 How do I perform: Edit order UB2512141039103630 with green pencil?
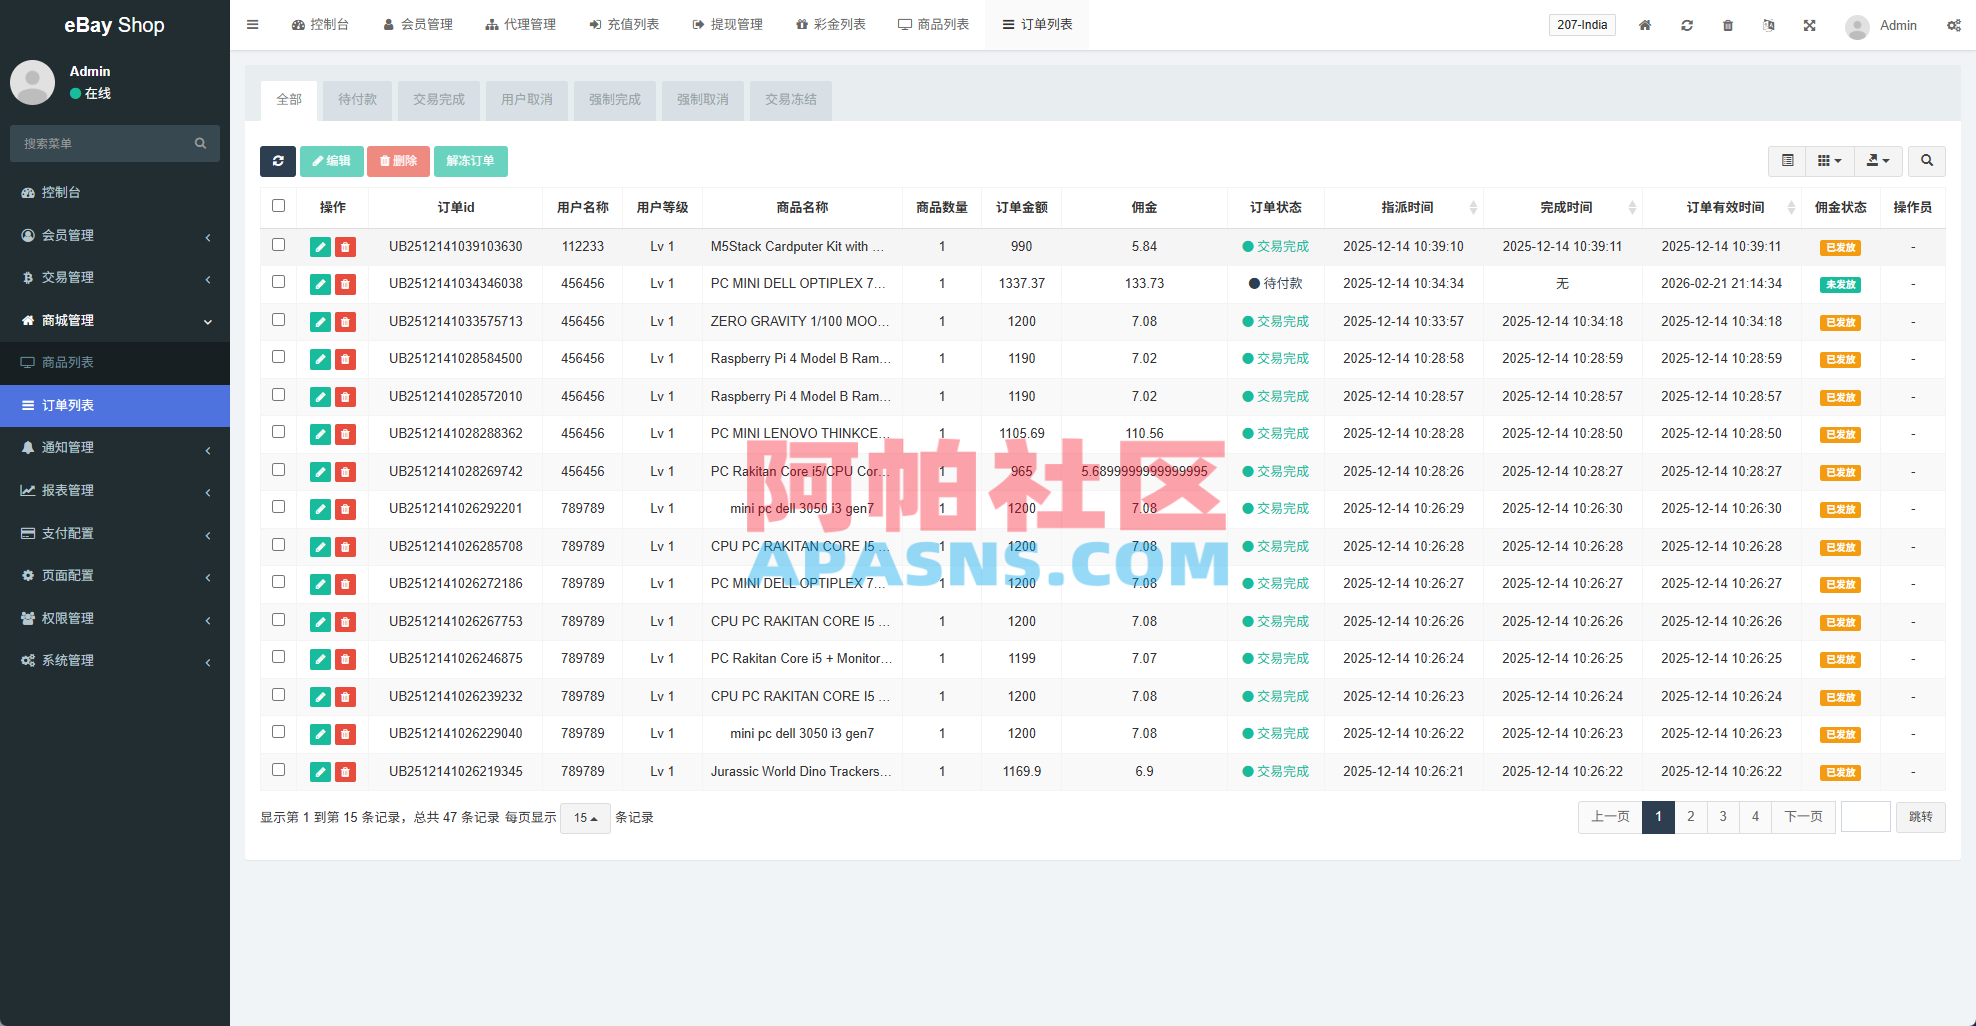point(320,247)
